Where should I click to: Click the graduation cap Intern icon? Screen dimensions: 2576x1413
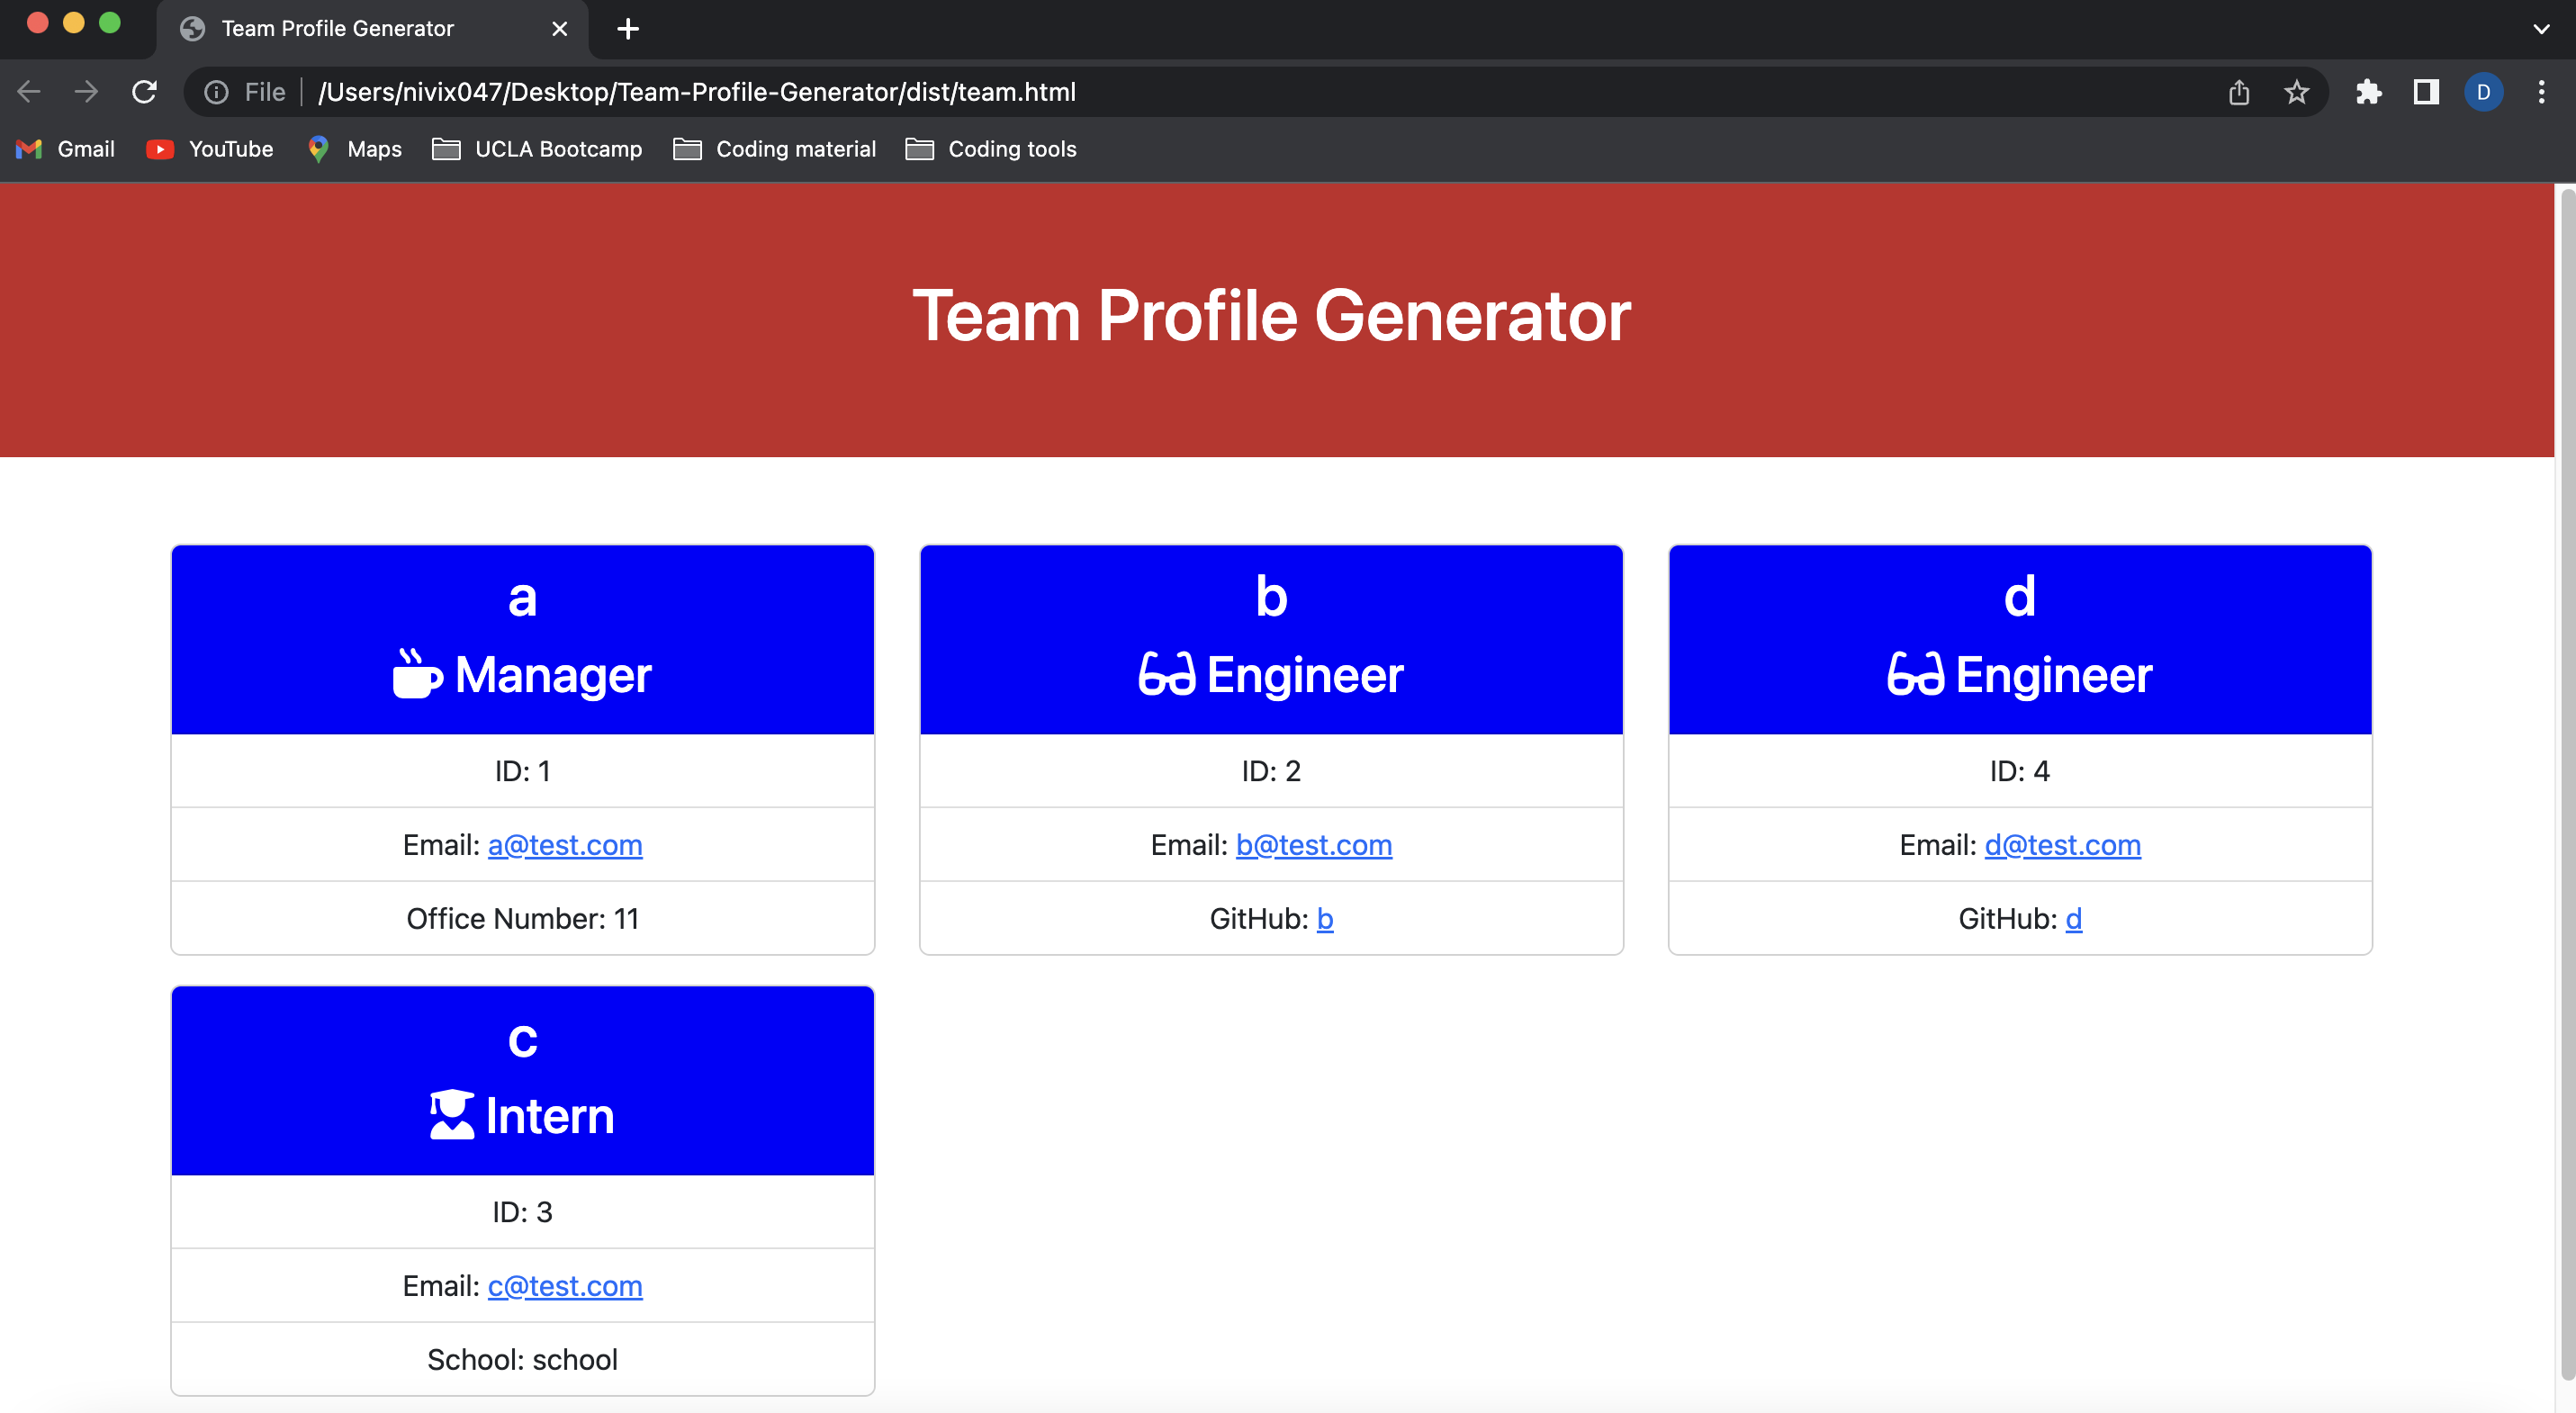451,1114
